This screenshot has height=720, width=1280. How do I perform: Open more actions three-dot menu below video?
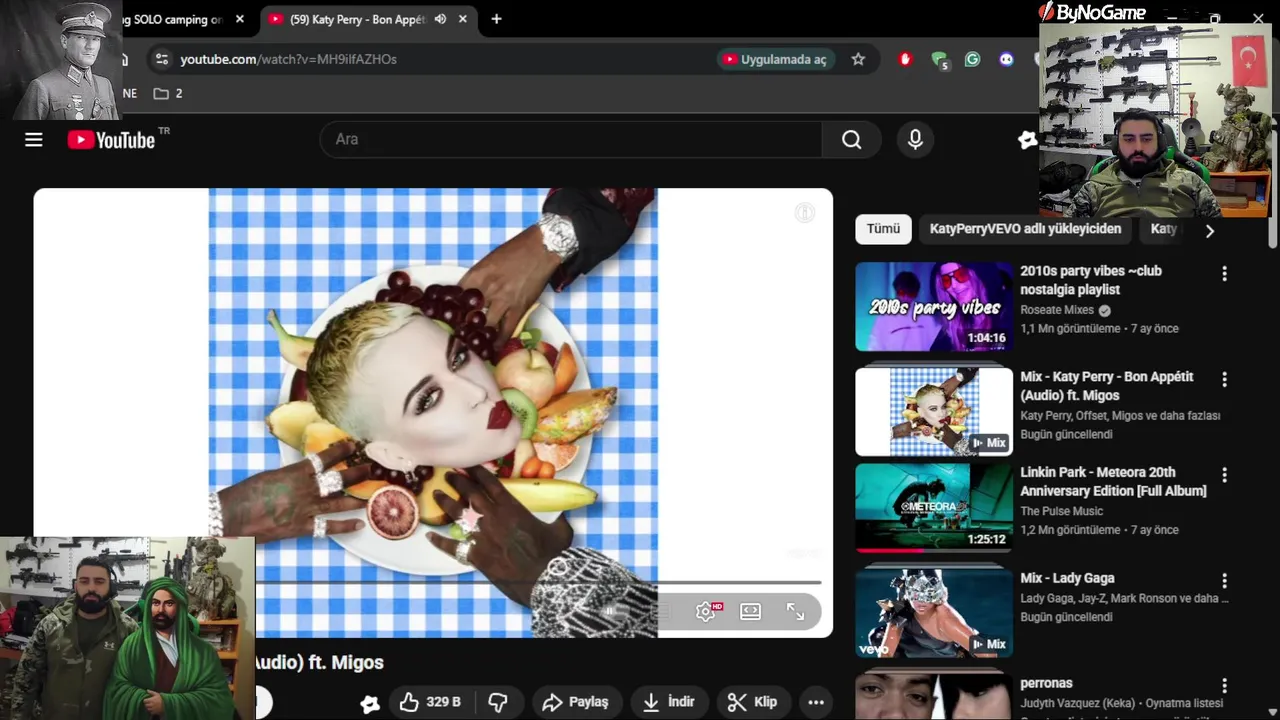816,702
